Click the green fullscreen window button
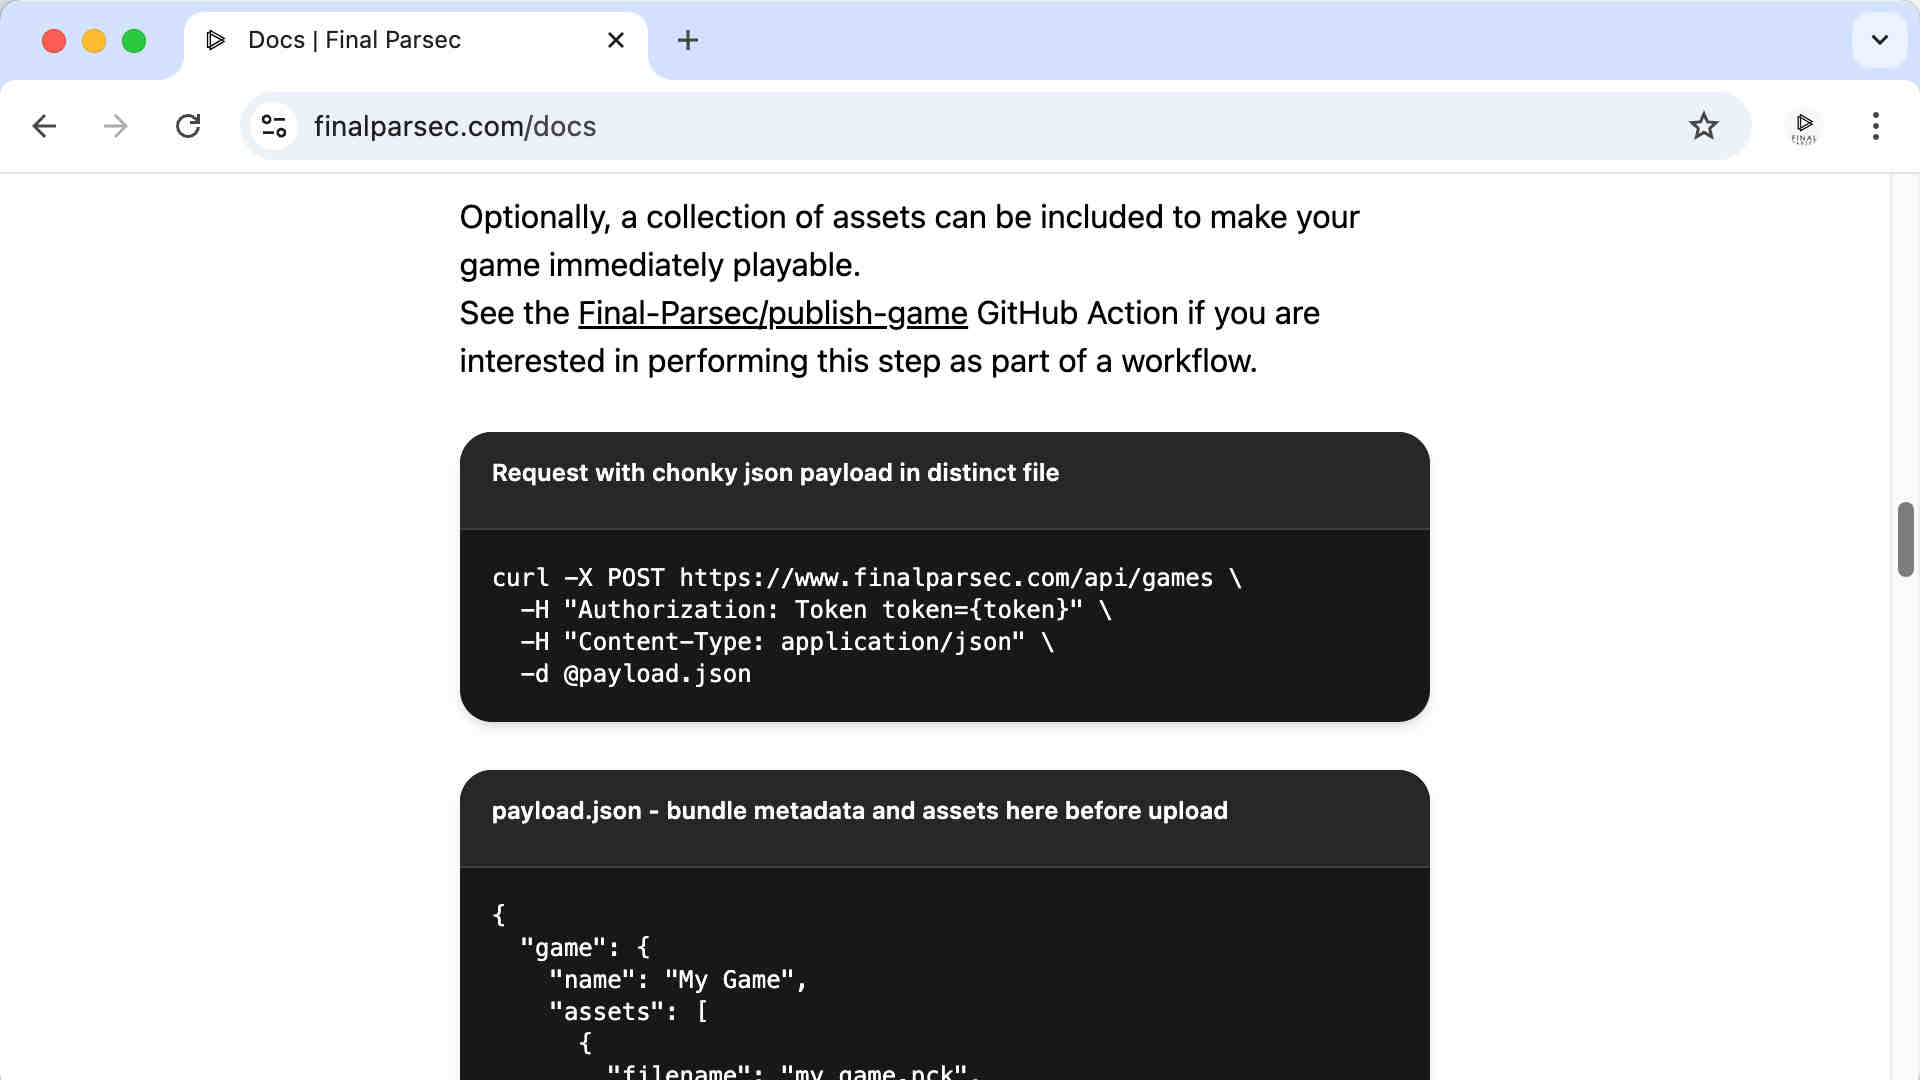 pyautogui.click(x=134, y=41)
